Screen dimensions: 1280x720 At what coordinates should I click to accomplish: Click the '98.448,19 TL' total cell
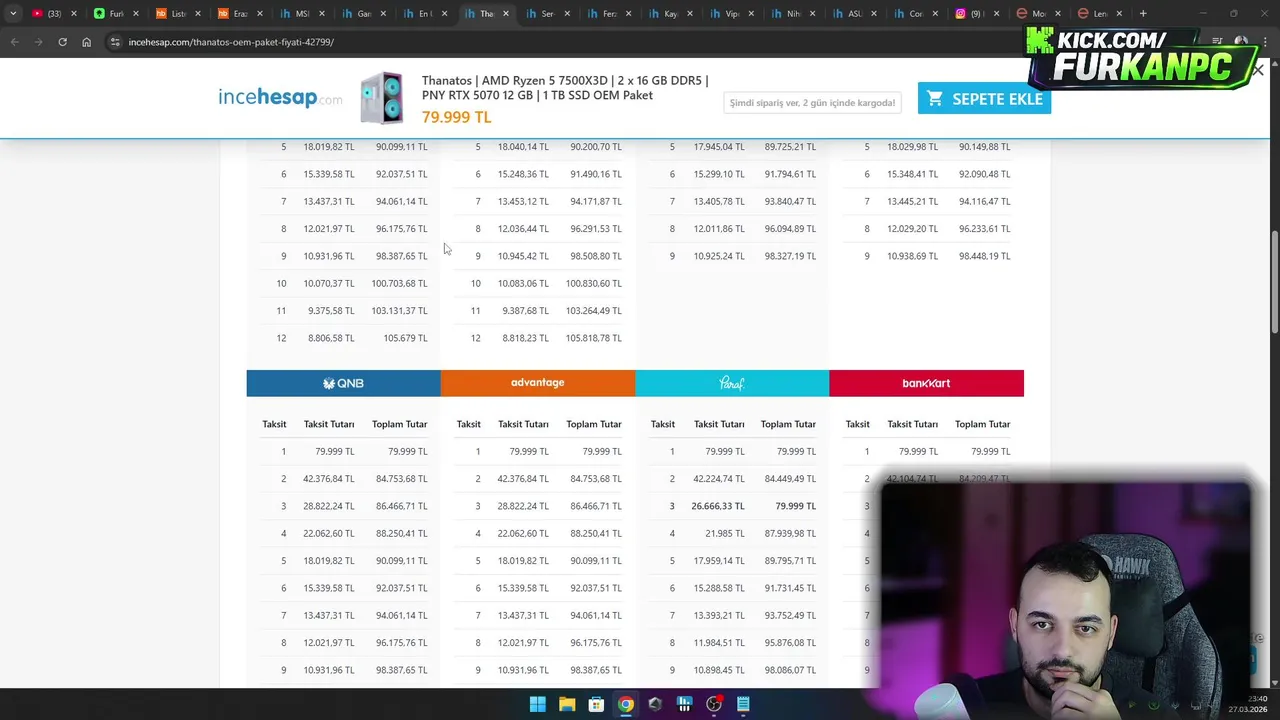pyautogui.click(x=985, y=256)
